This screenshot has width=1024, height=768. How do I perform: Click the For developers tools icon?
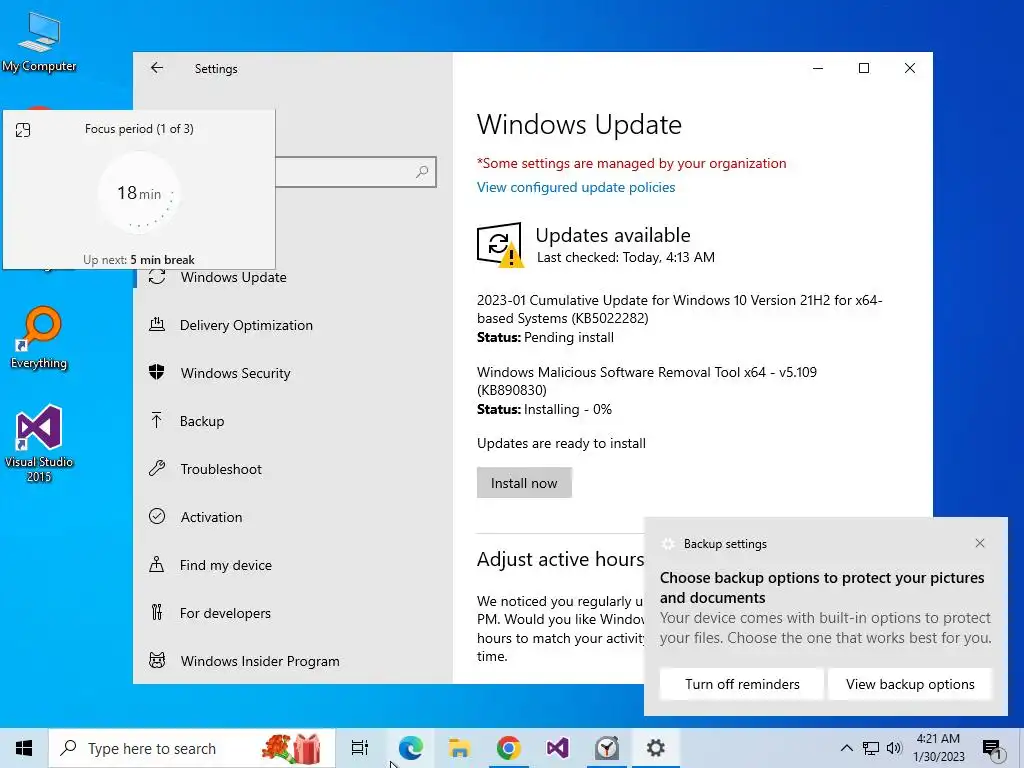(x=157, y=612)
